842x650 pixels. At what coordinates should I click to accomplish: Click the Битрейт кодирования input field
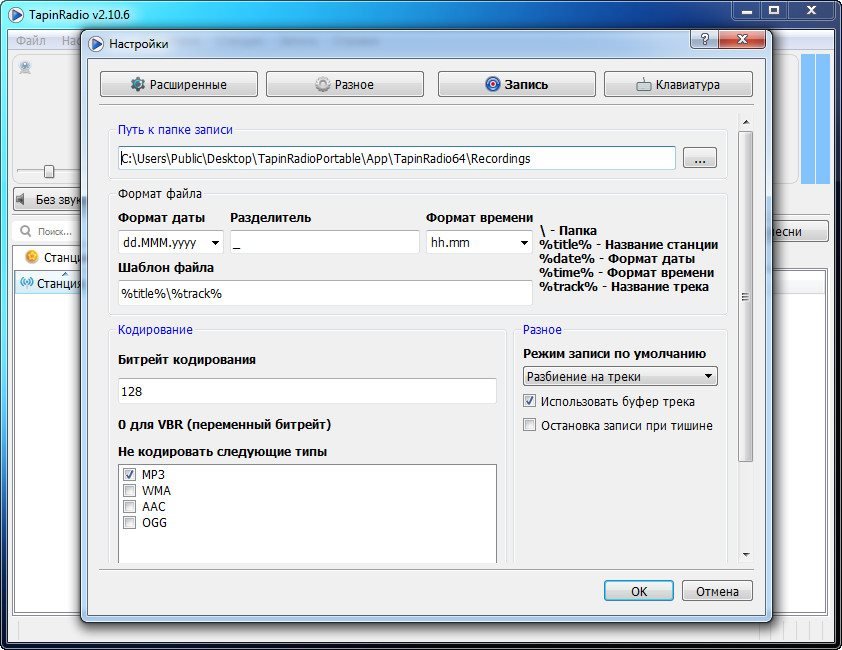pos(307,391)
